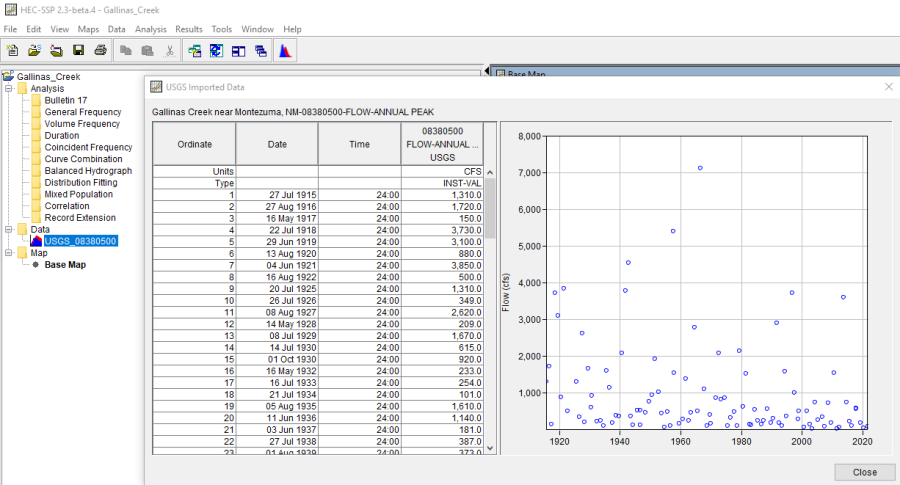Click the Tile Windows toolbar icon
This screenshot has width=900, height=485.
(x=239, y=50)
